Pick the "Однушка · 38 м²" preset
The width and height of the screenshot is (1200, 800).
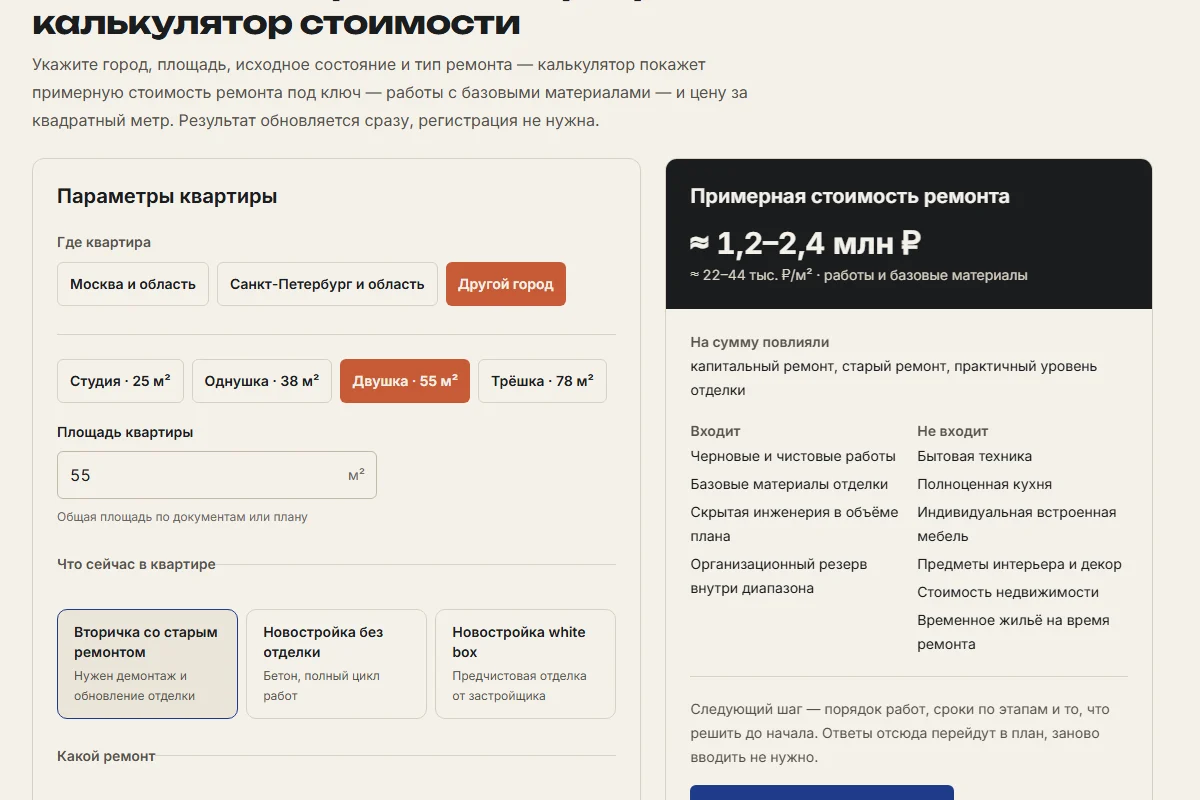[x=262, y=381]
